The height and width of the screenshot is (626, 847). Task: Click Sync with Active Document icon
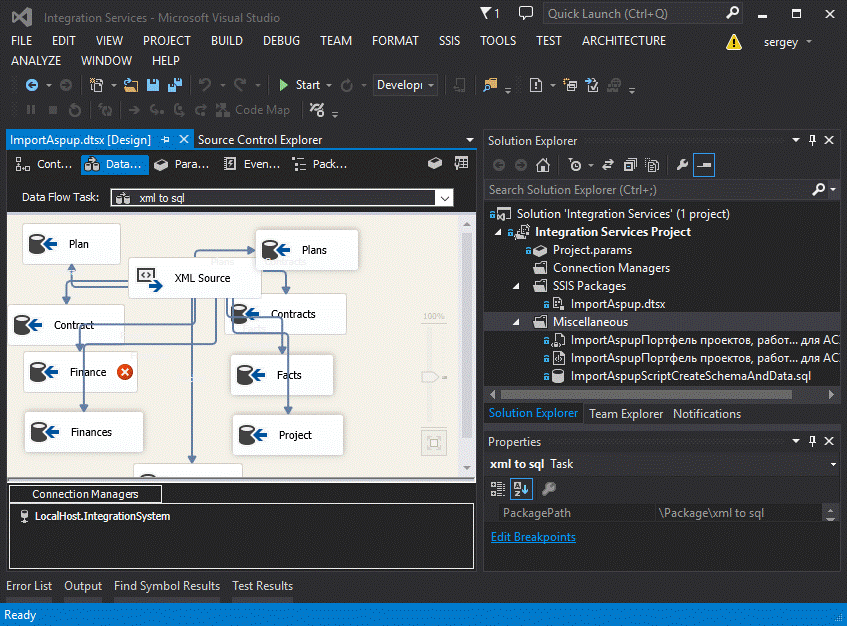(x=608, y=165)
